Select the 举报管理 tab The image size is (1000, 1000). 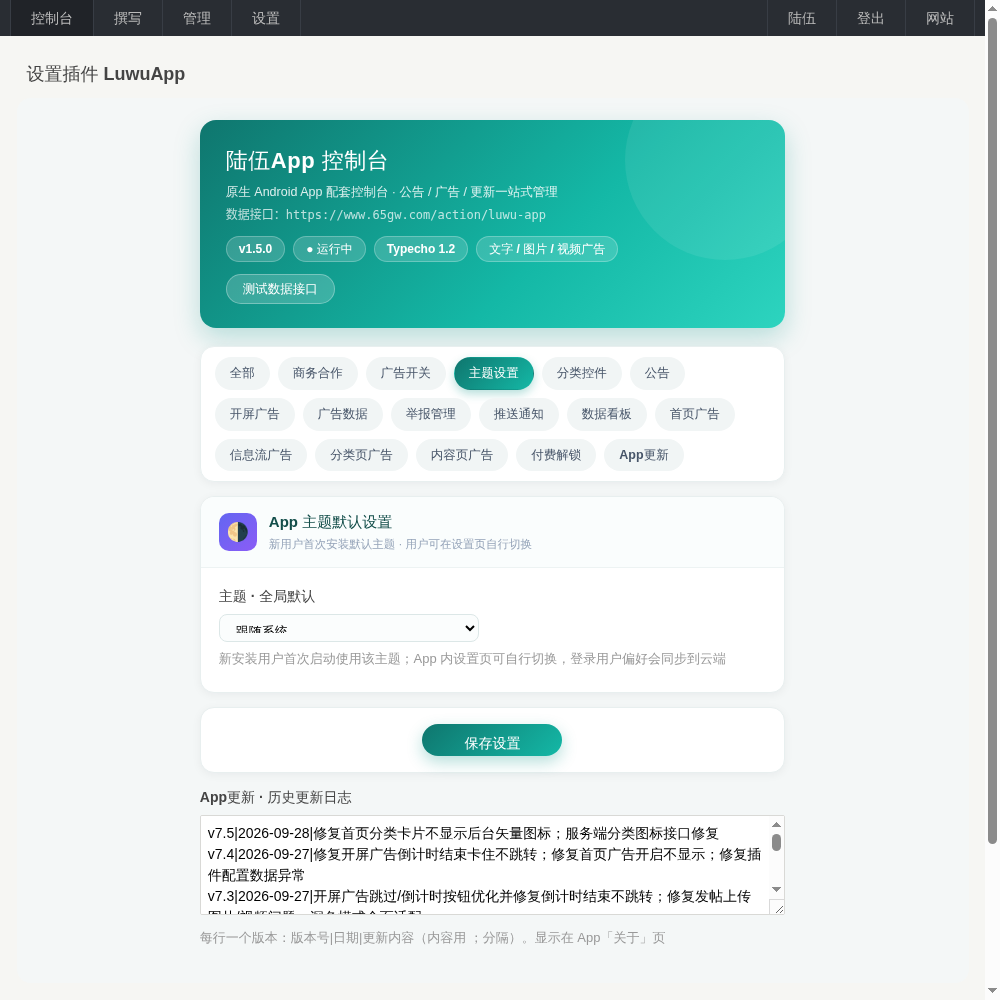coord(430,414)
